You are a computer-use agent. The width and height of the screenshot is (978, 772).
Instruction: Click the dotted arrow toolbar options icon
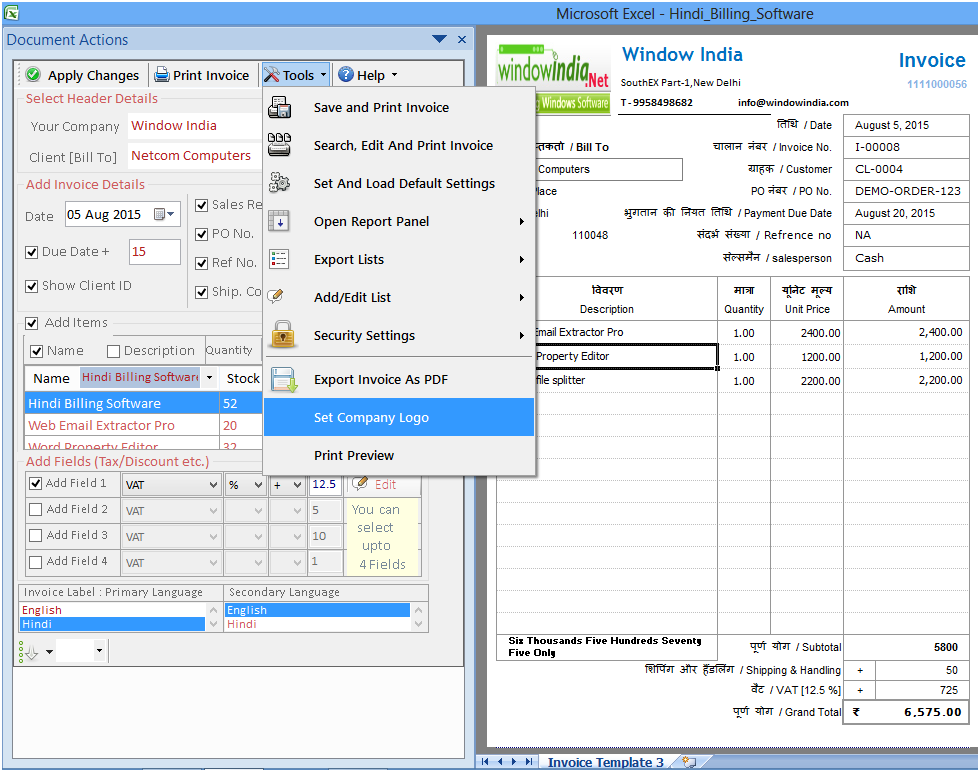pos(28,652)
